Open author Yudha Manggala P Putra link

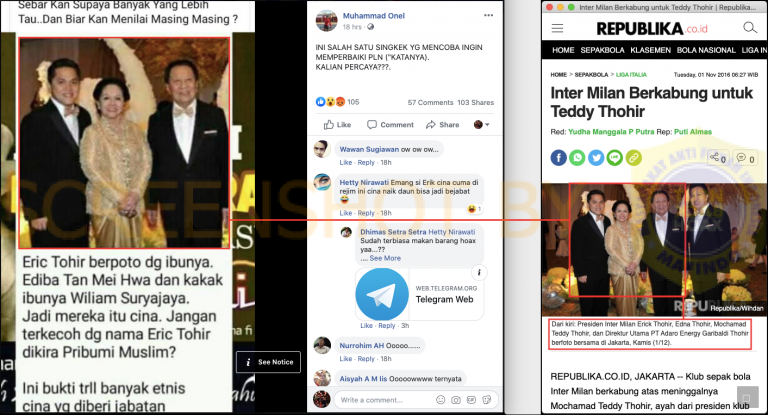[x=611, y=132]
